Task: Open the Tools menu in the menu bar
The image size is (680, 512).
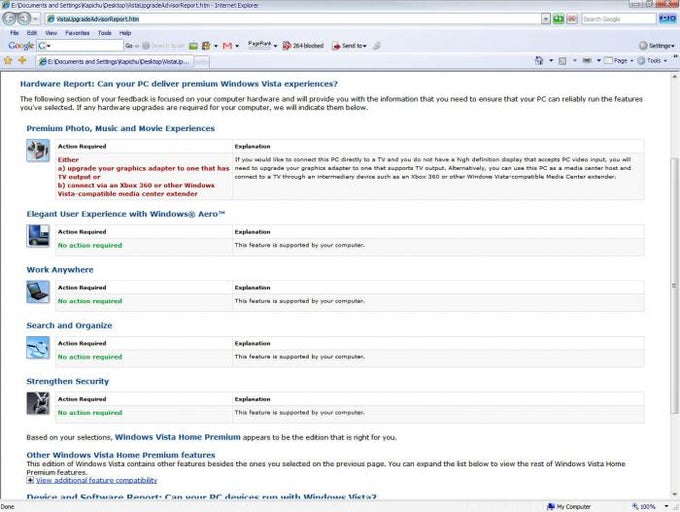Action: pos(105,33)
